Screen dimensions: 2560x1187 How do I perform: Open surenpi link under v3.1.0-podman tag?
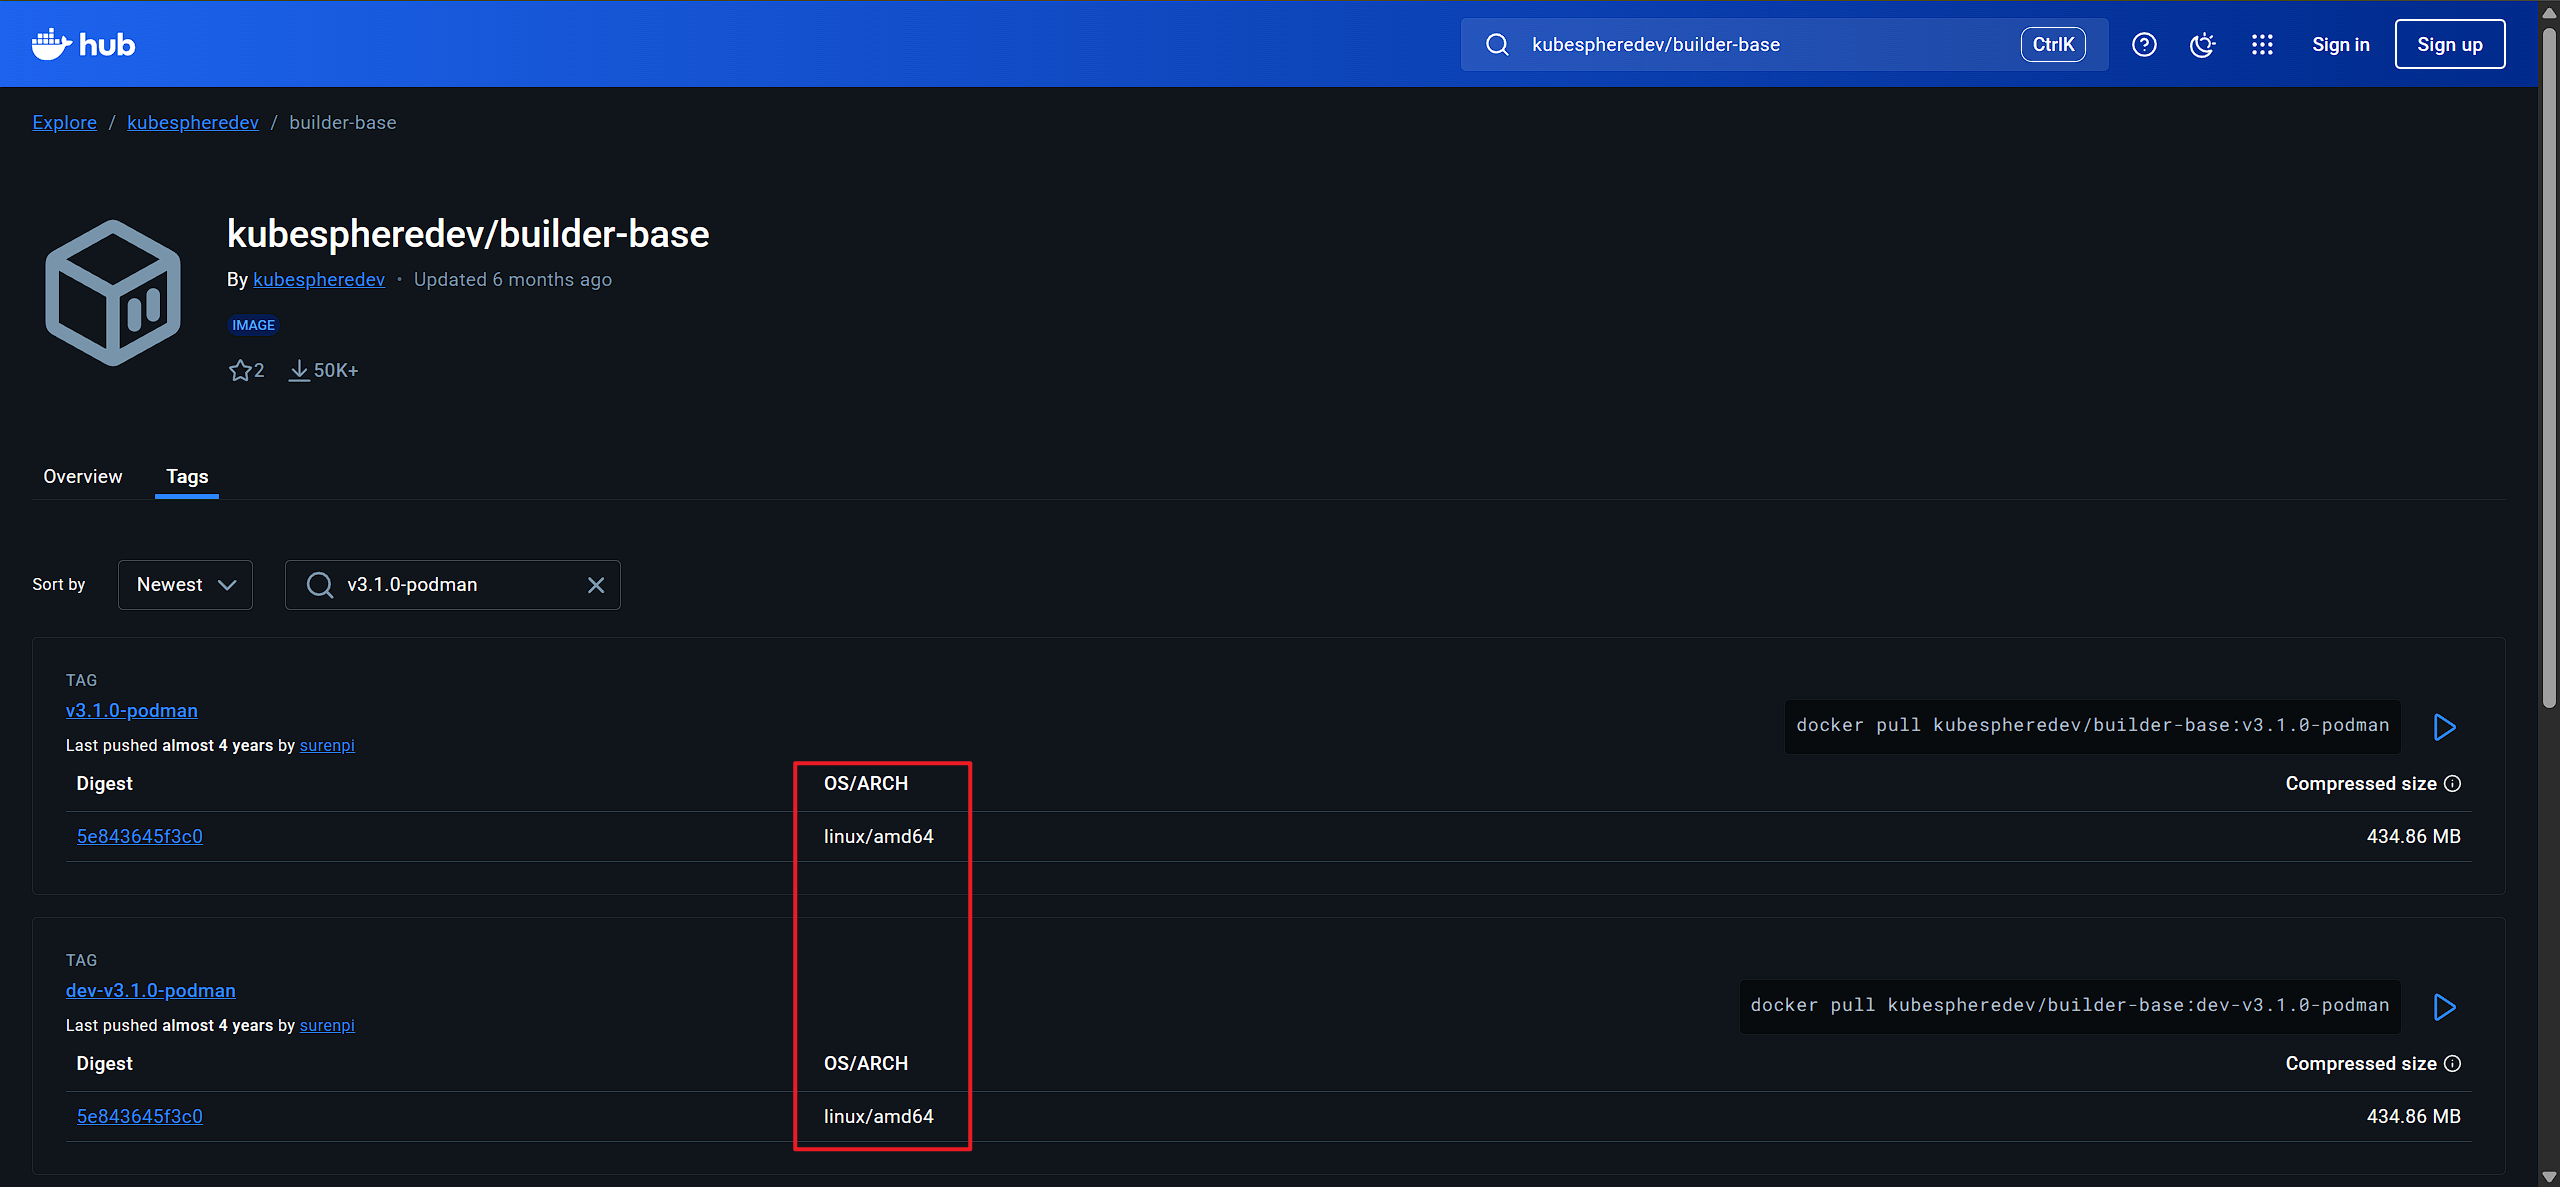(327, 745)
